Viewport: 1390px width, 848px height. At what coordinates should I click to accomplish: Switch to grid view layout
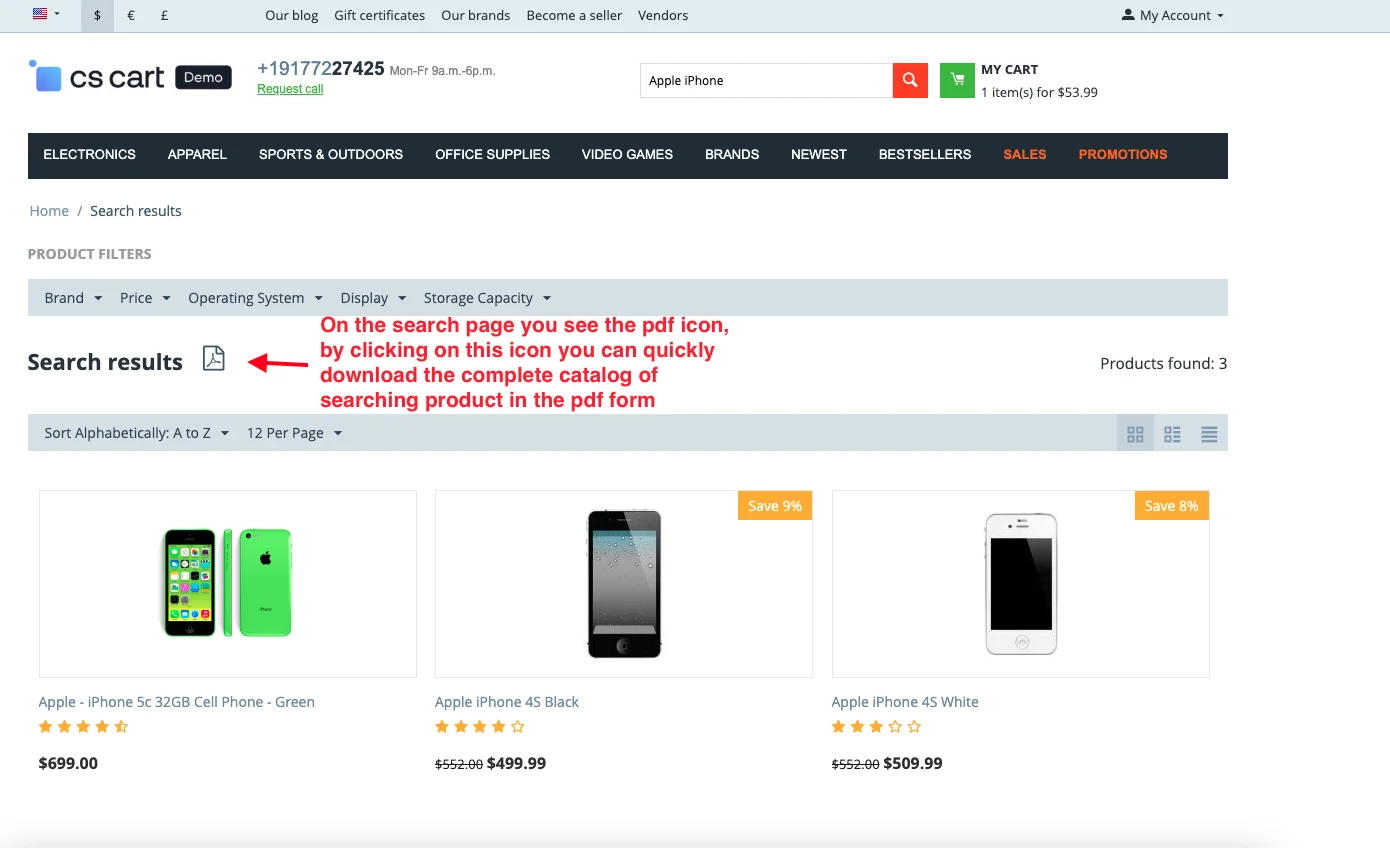[1135, 434]
